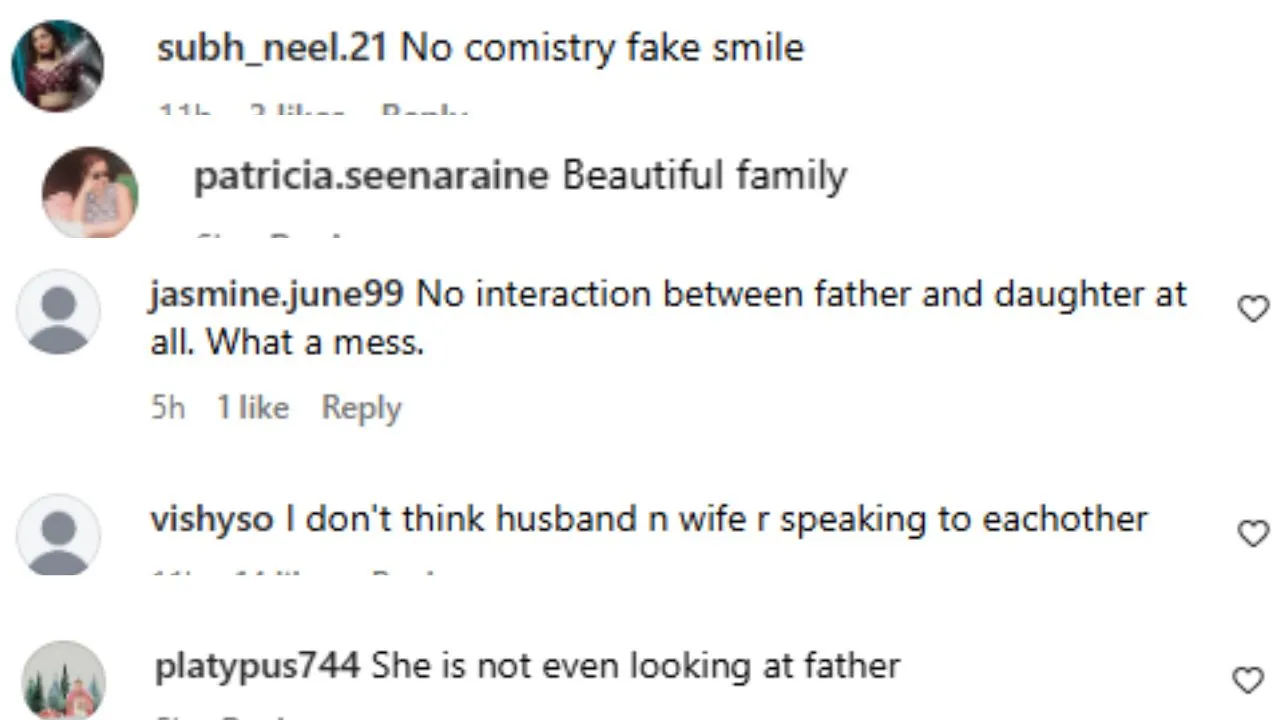Tap the heart icon beside platypus744's comment

point(1248,681)
